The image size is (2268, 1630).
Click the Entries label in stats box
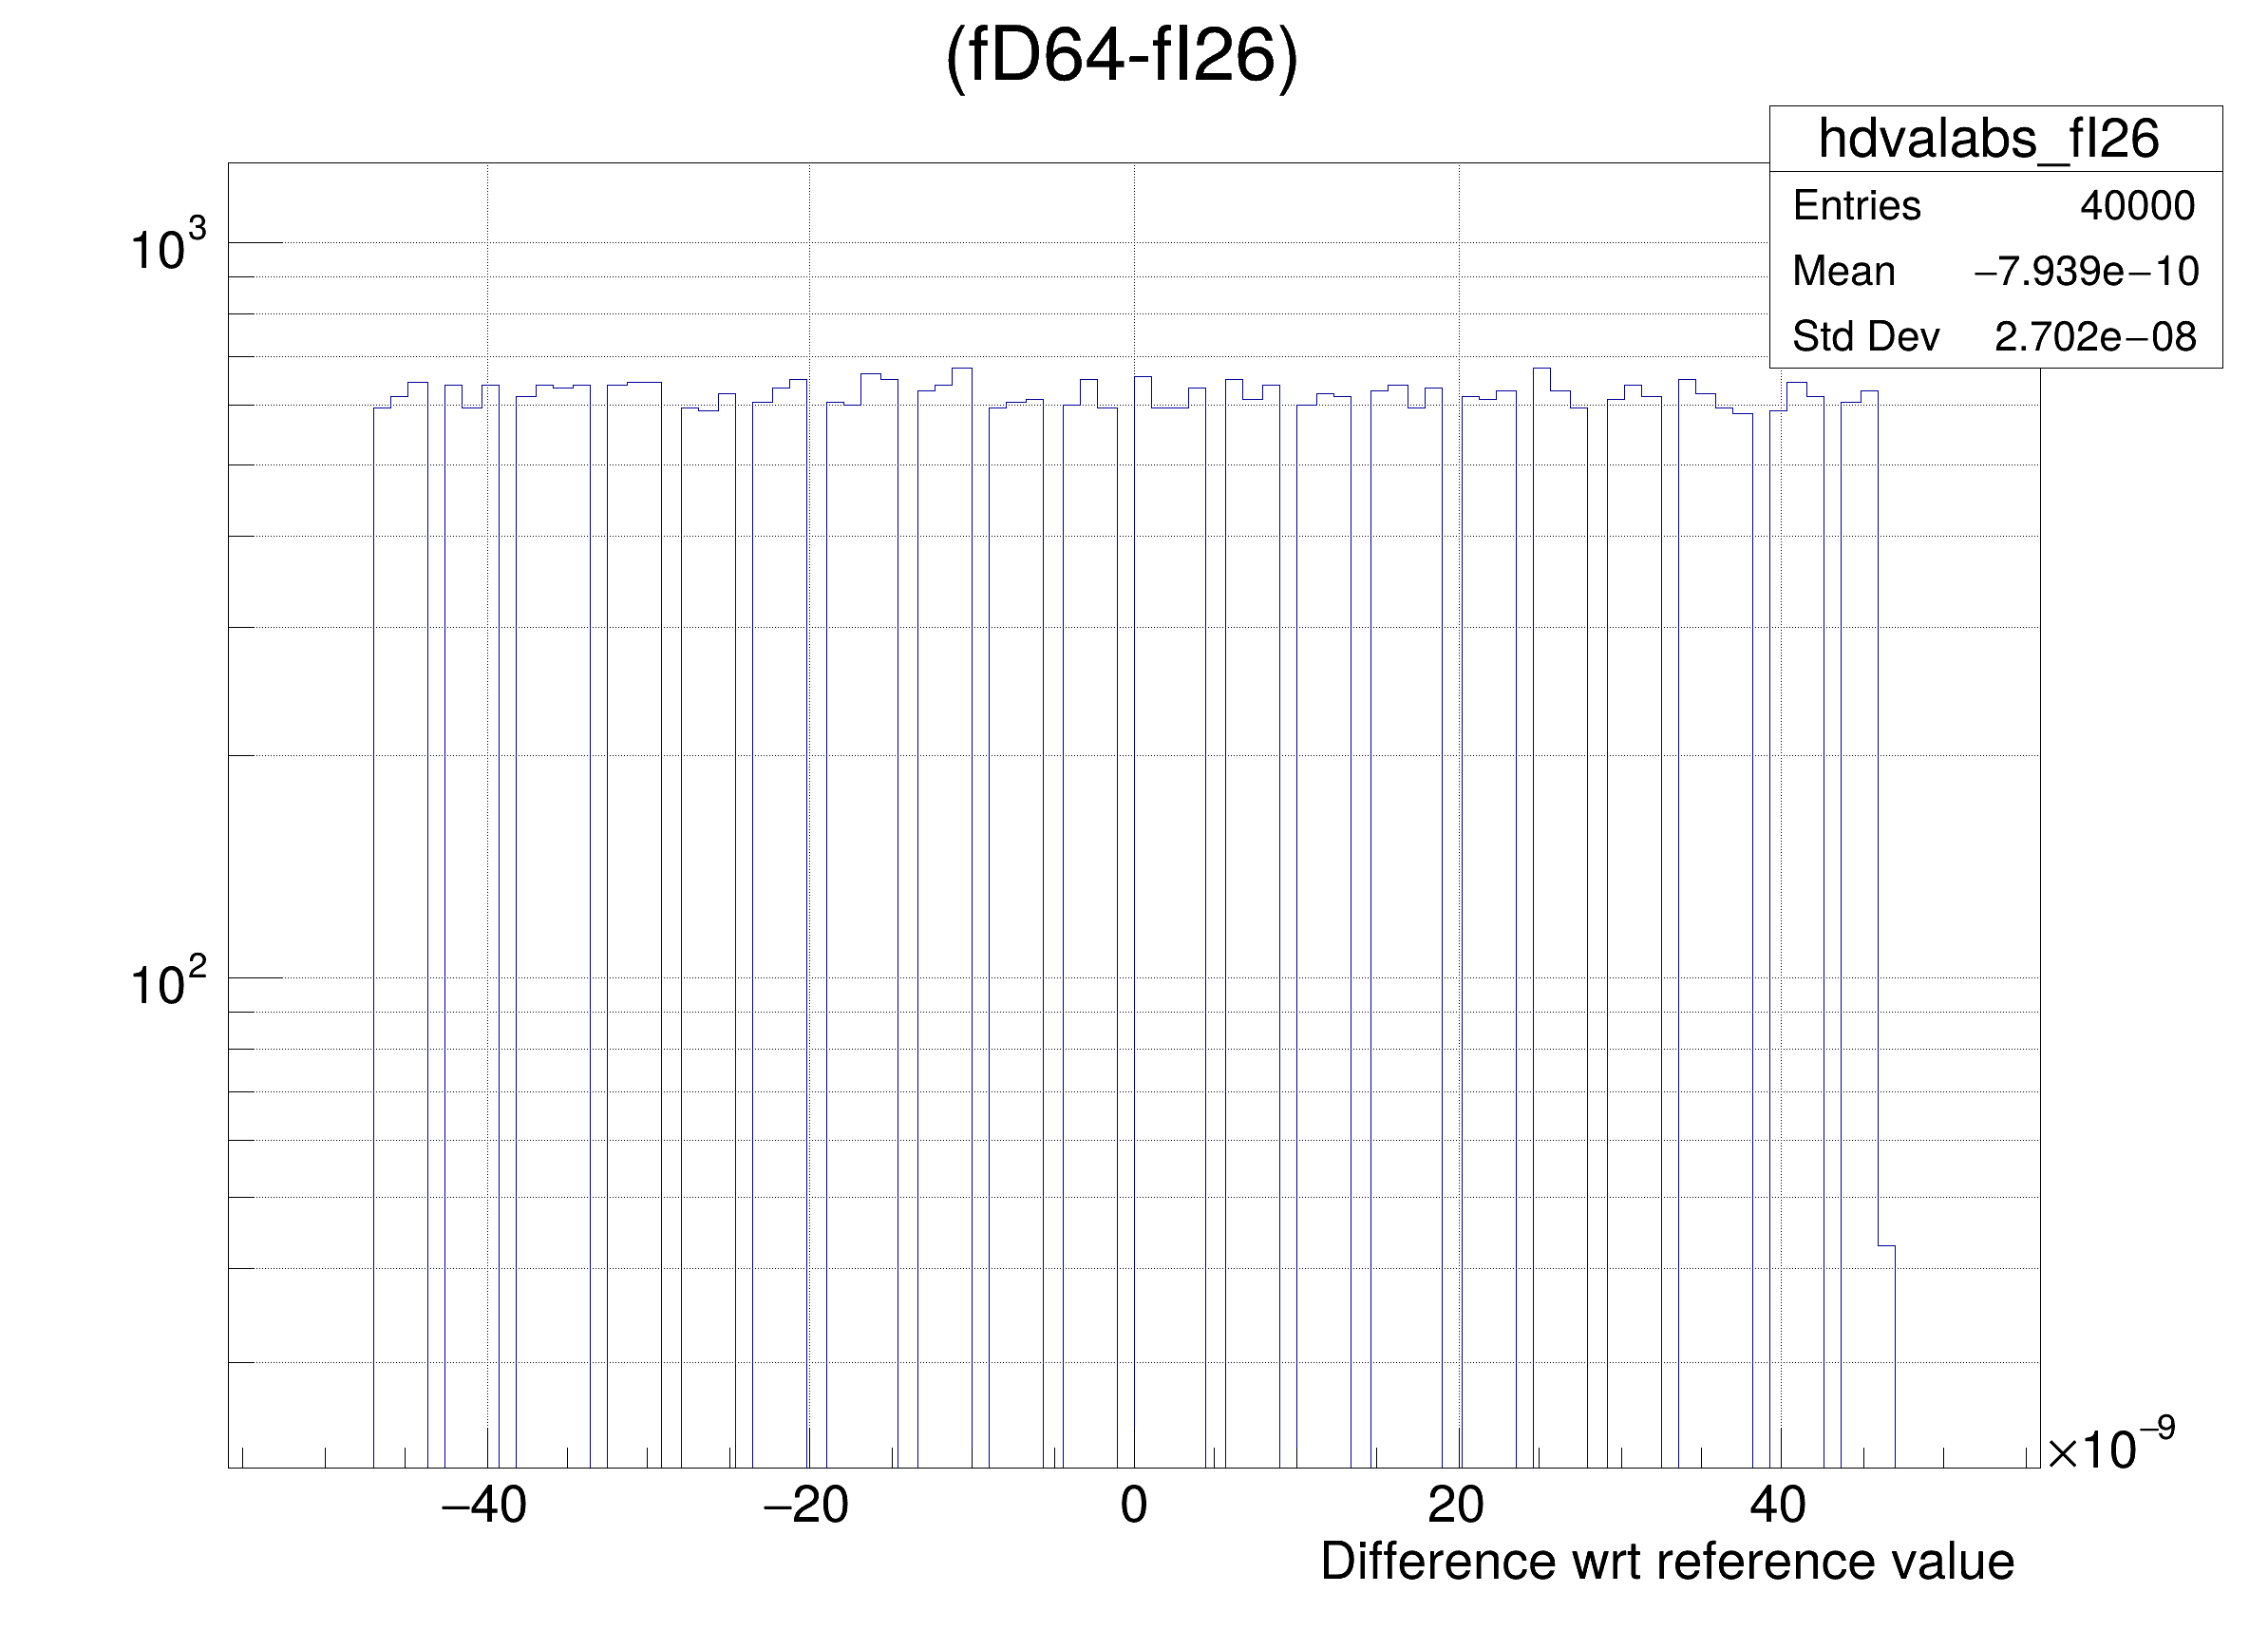point(1856,206)
